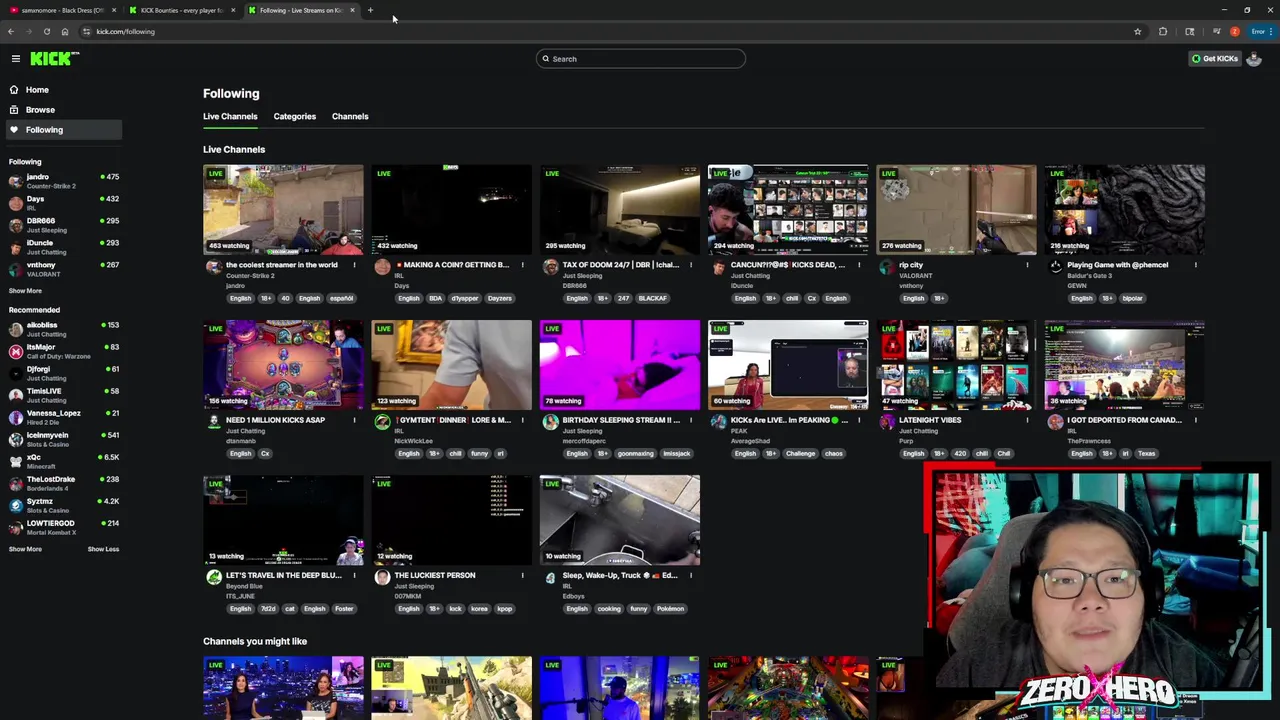Select the español tag under jandro stream
This screenshot has height=720, width=1280.
[341, 298]
